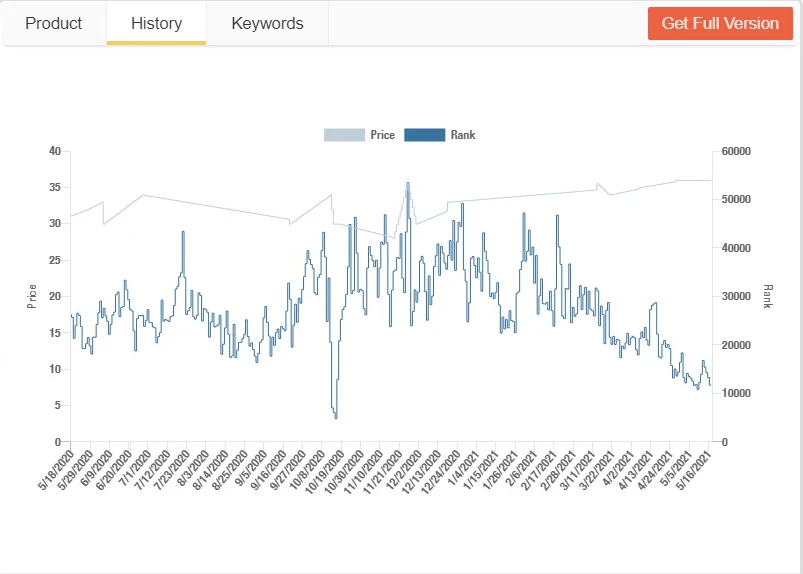This screenshot has width=803, height=574.
Task: Click the 20 price axis value
Action: pyautogui.click(x=55, y=296)
